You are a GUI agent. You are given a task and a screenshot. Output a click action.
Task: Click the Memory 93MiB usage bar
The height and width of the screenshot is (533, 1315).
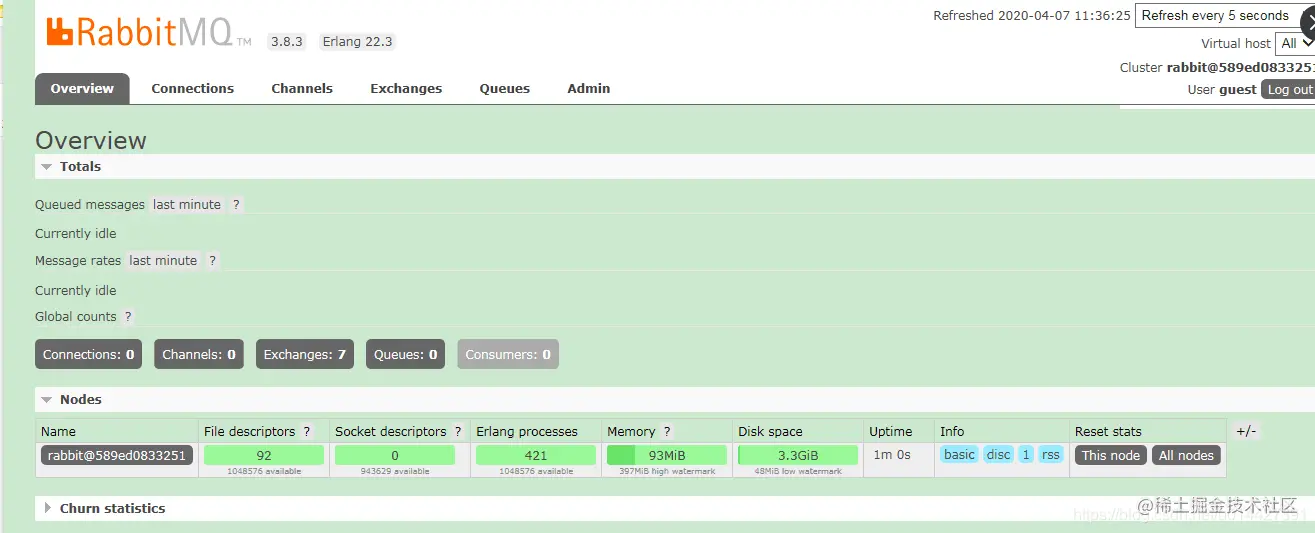click(x=666, y=455)
